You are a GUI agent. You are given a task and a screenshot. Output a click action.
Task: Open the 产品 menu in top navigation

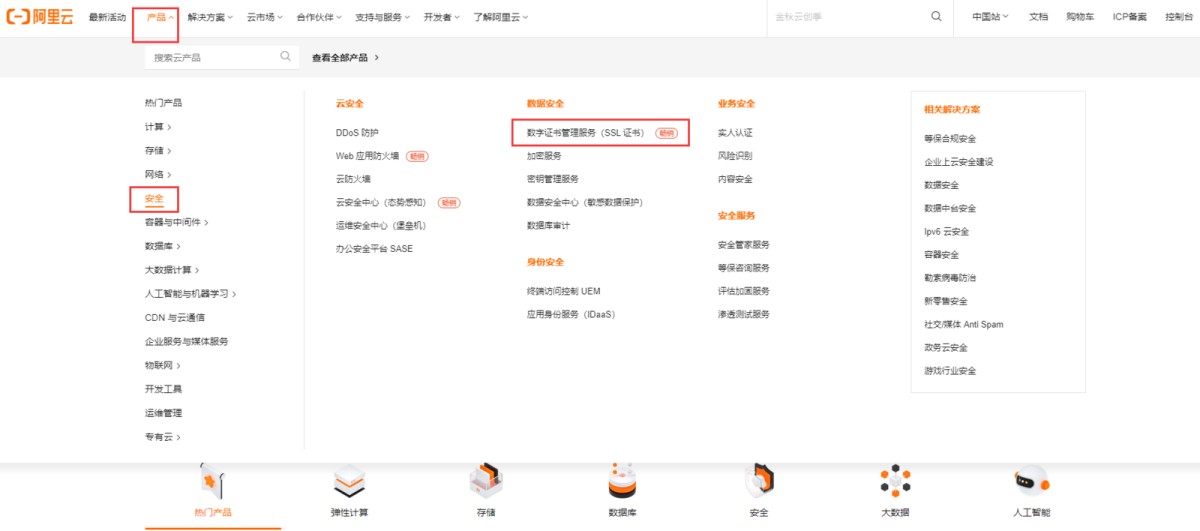click(160, 17)
